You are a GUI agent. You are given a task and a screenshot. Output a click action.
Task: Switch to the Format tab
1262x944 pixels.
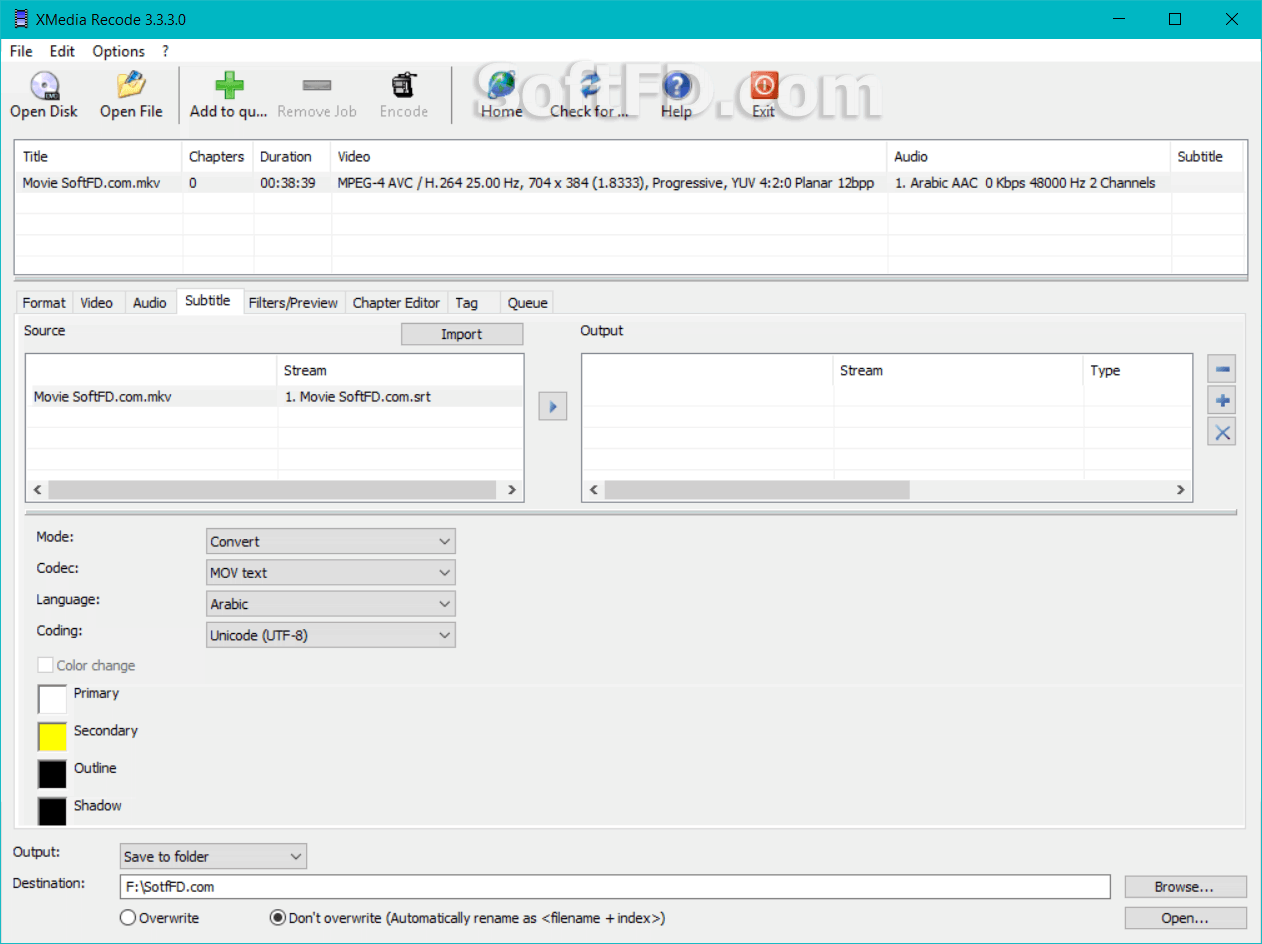(x=44, y=303)
